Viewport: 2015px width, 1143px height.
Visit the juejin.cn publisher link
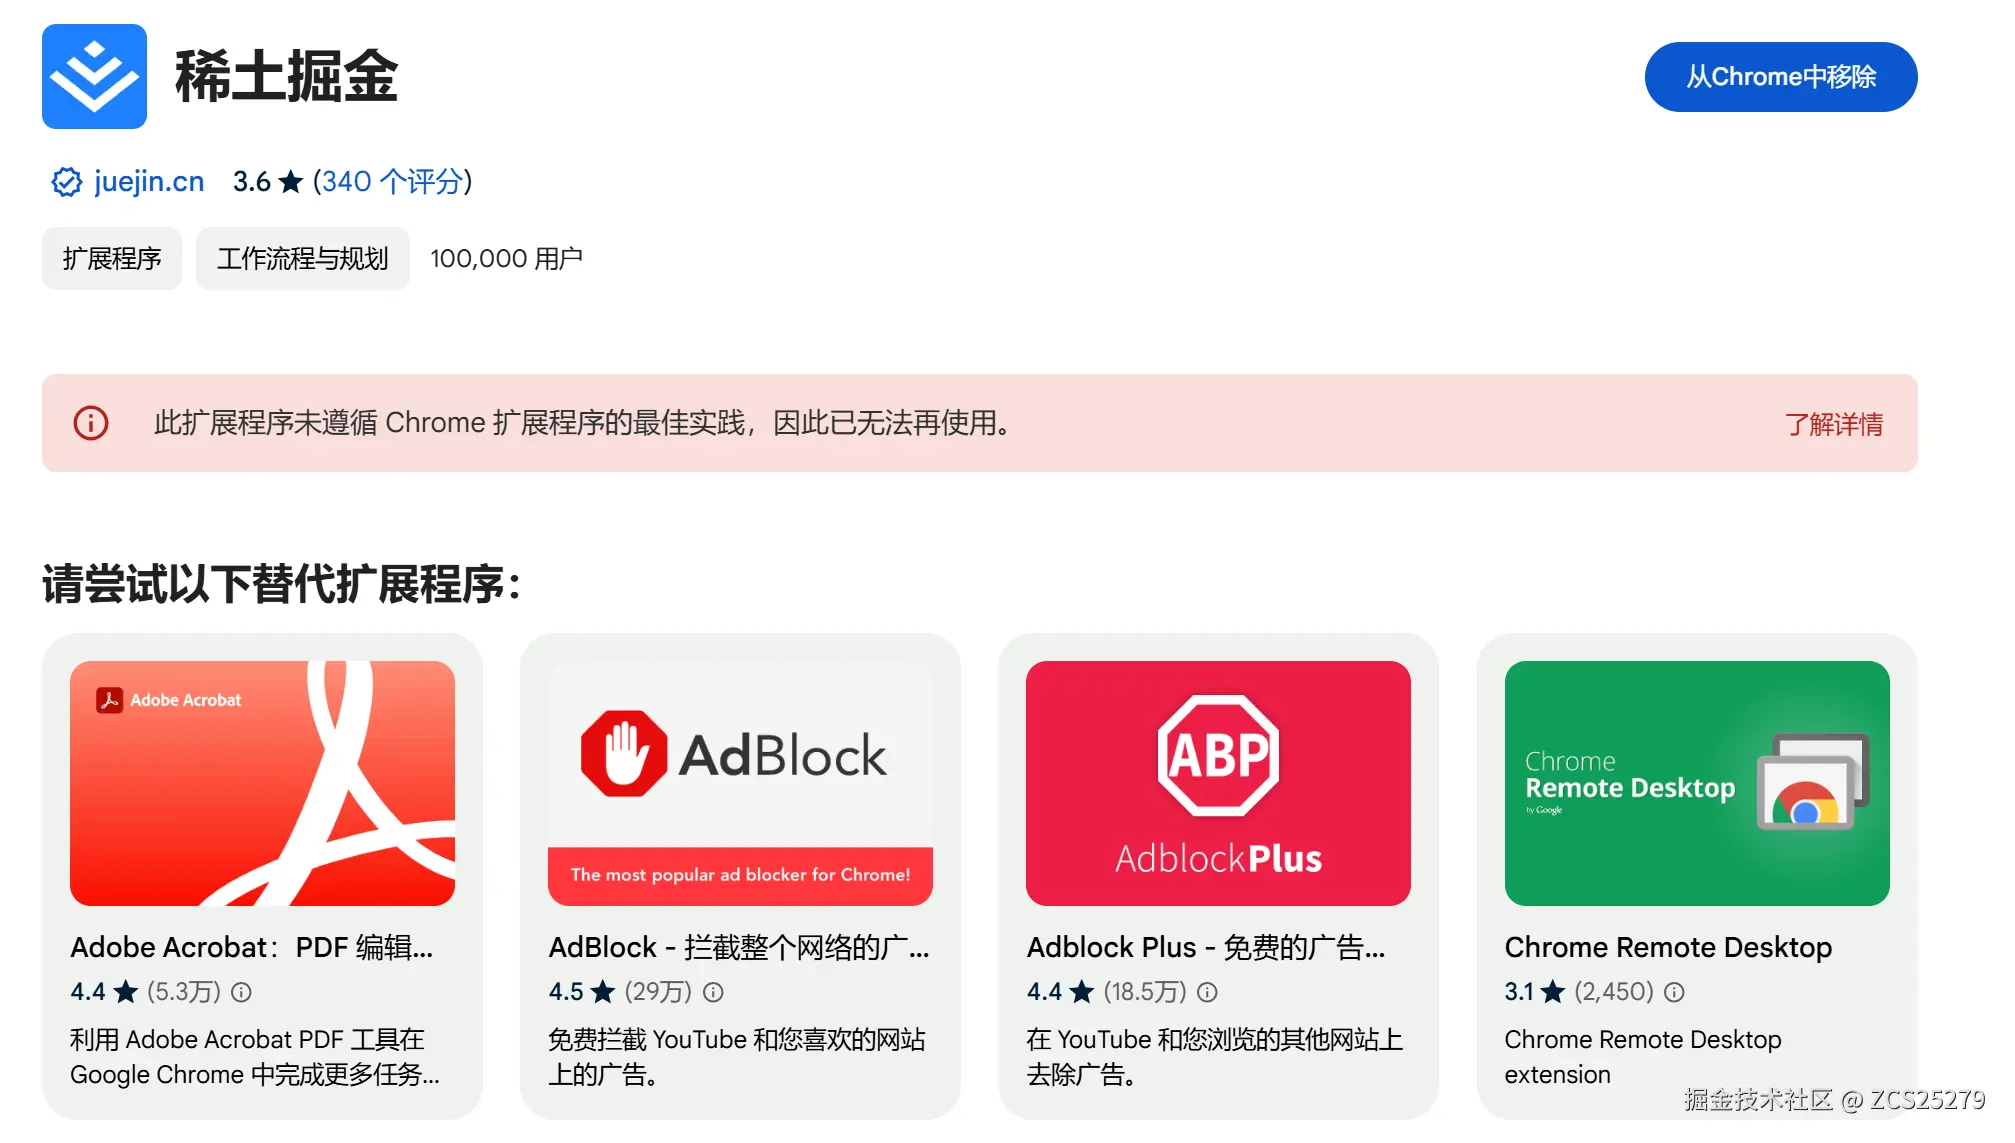[149, 182]
